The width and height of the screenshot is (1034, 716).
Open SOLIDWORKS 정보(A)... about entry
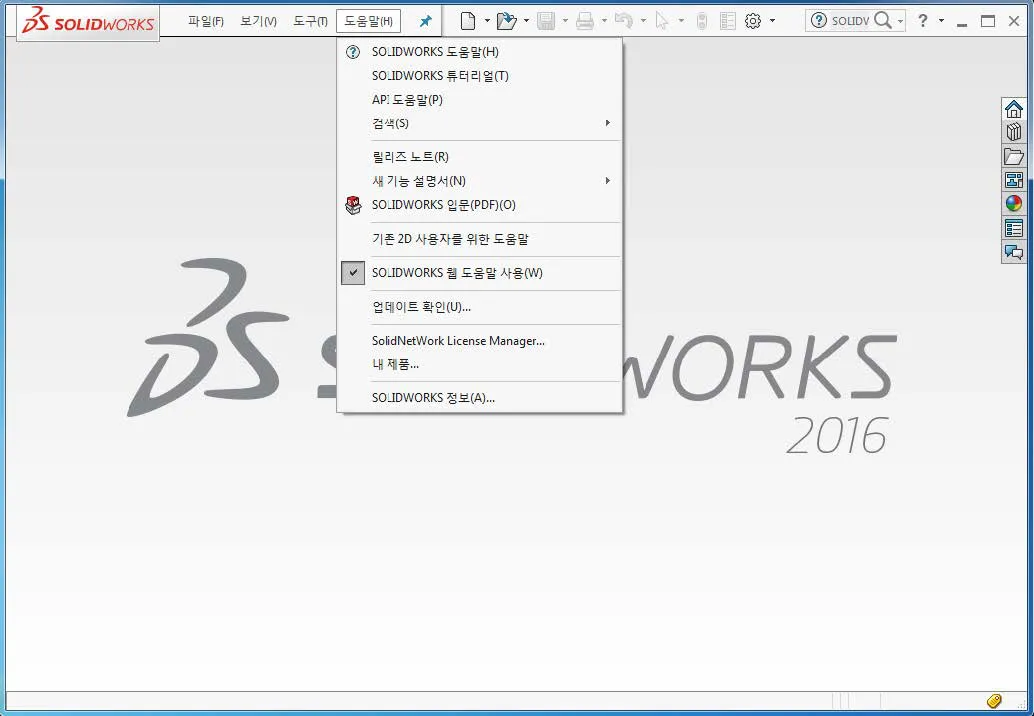[480, 398]
